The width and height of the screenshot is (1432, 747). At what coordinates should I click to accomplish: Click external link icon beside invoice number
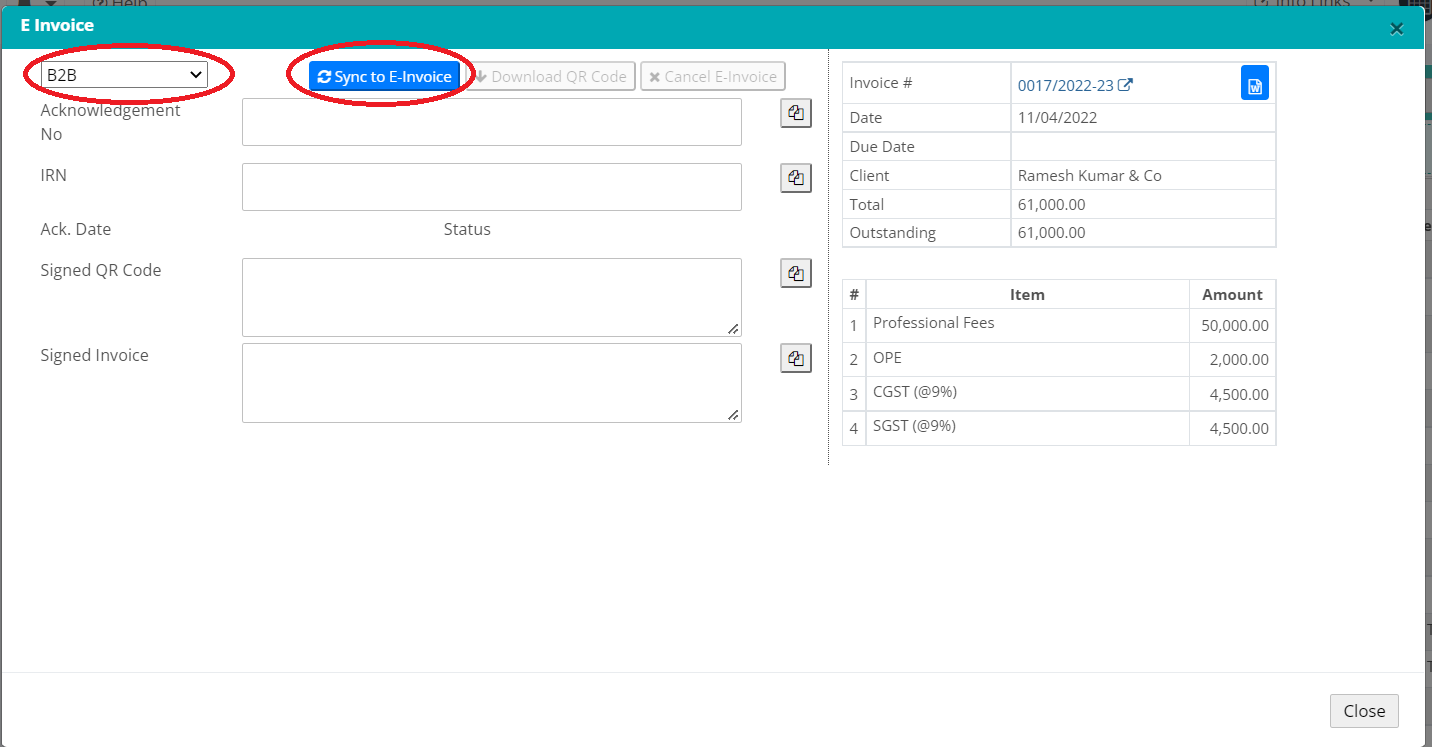1125,86
